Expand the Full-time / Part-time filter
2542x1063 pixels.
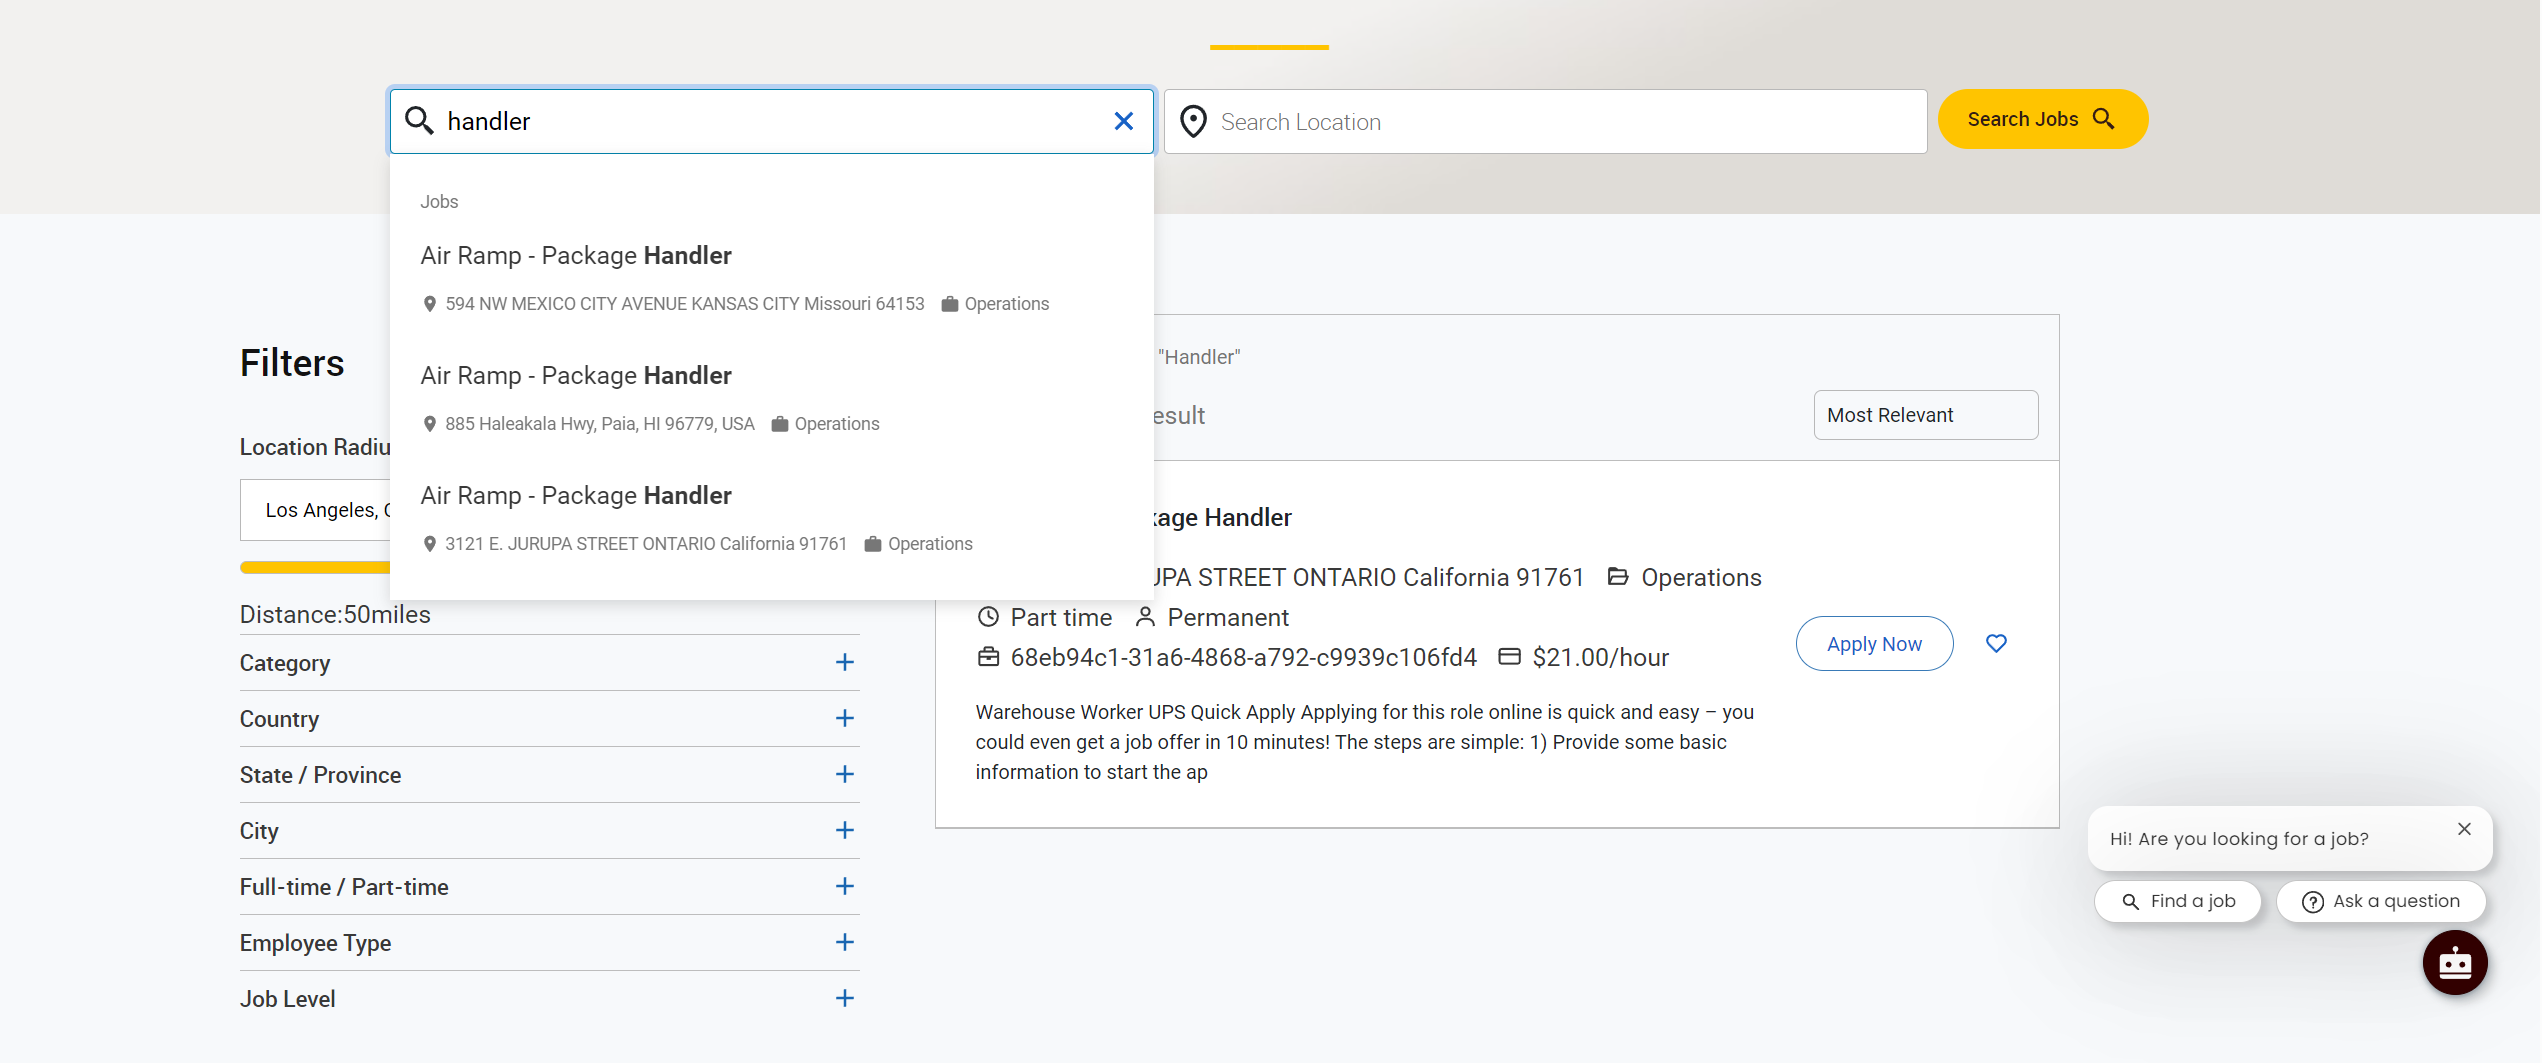coord(549,887)
